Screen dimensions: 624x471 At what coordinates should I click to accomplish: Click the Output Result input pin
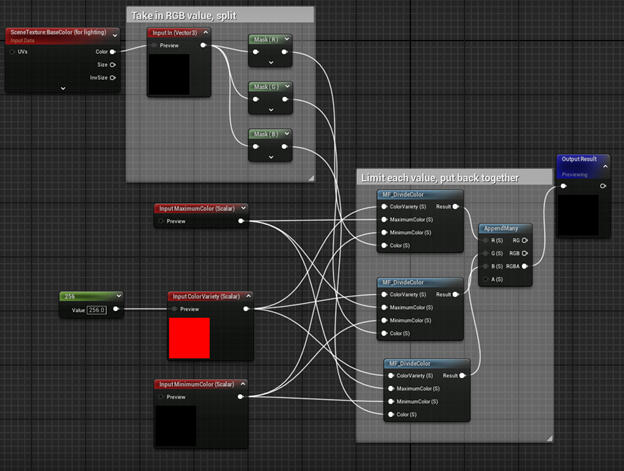563,185
